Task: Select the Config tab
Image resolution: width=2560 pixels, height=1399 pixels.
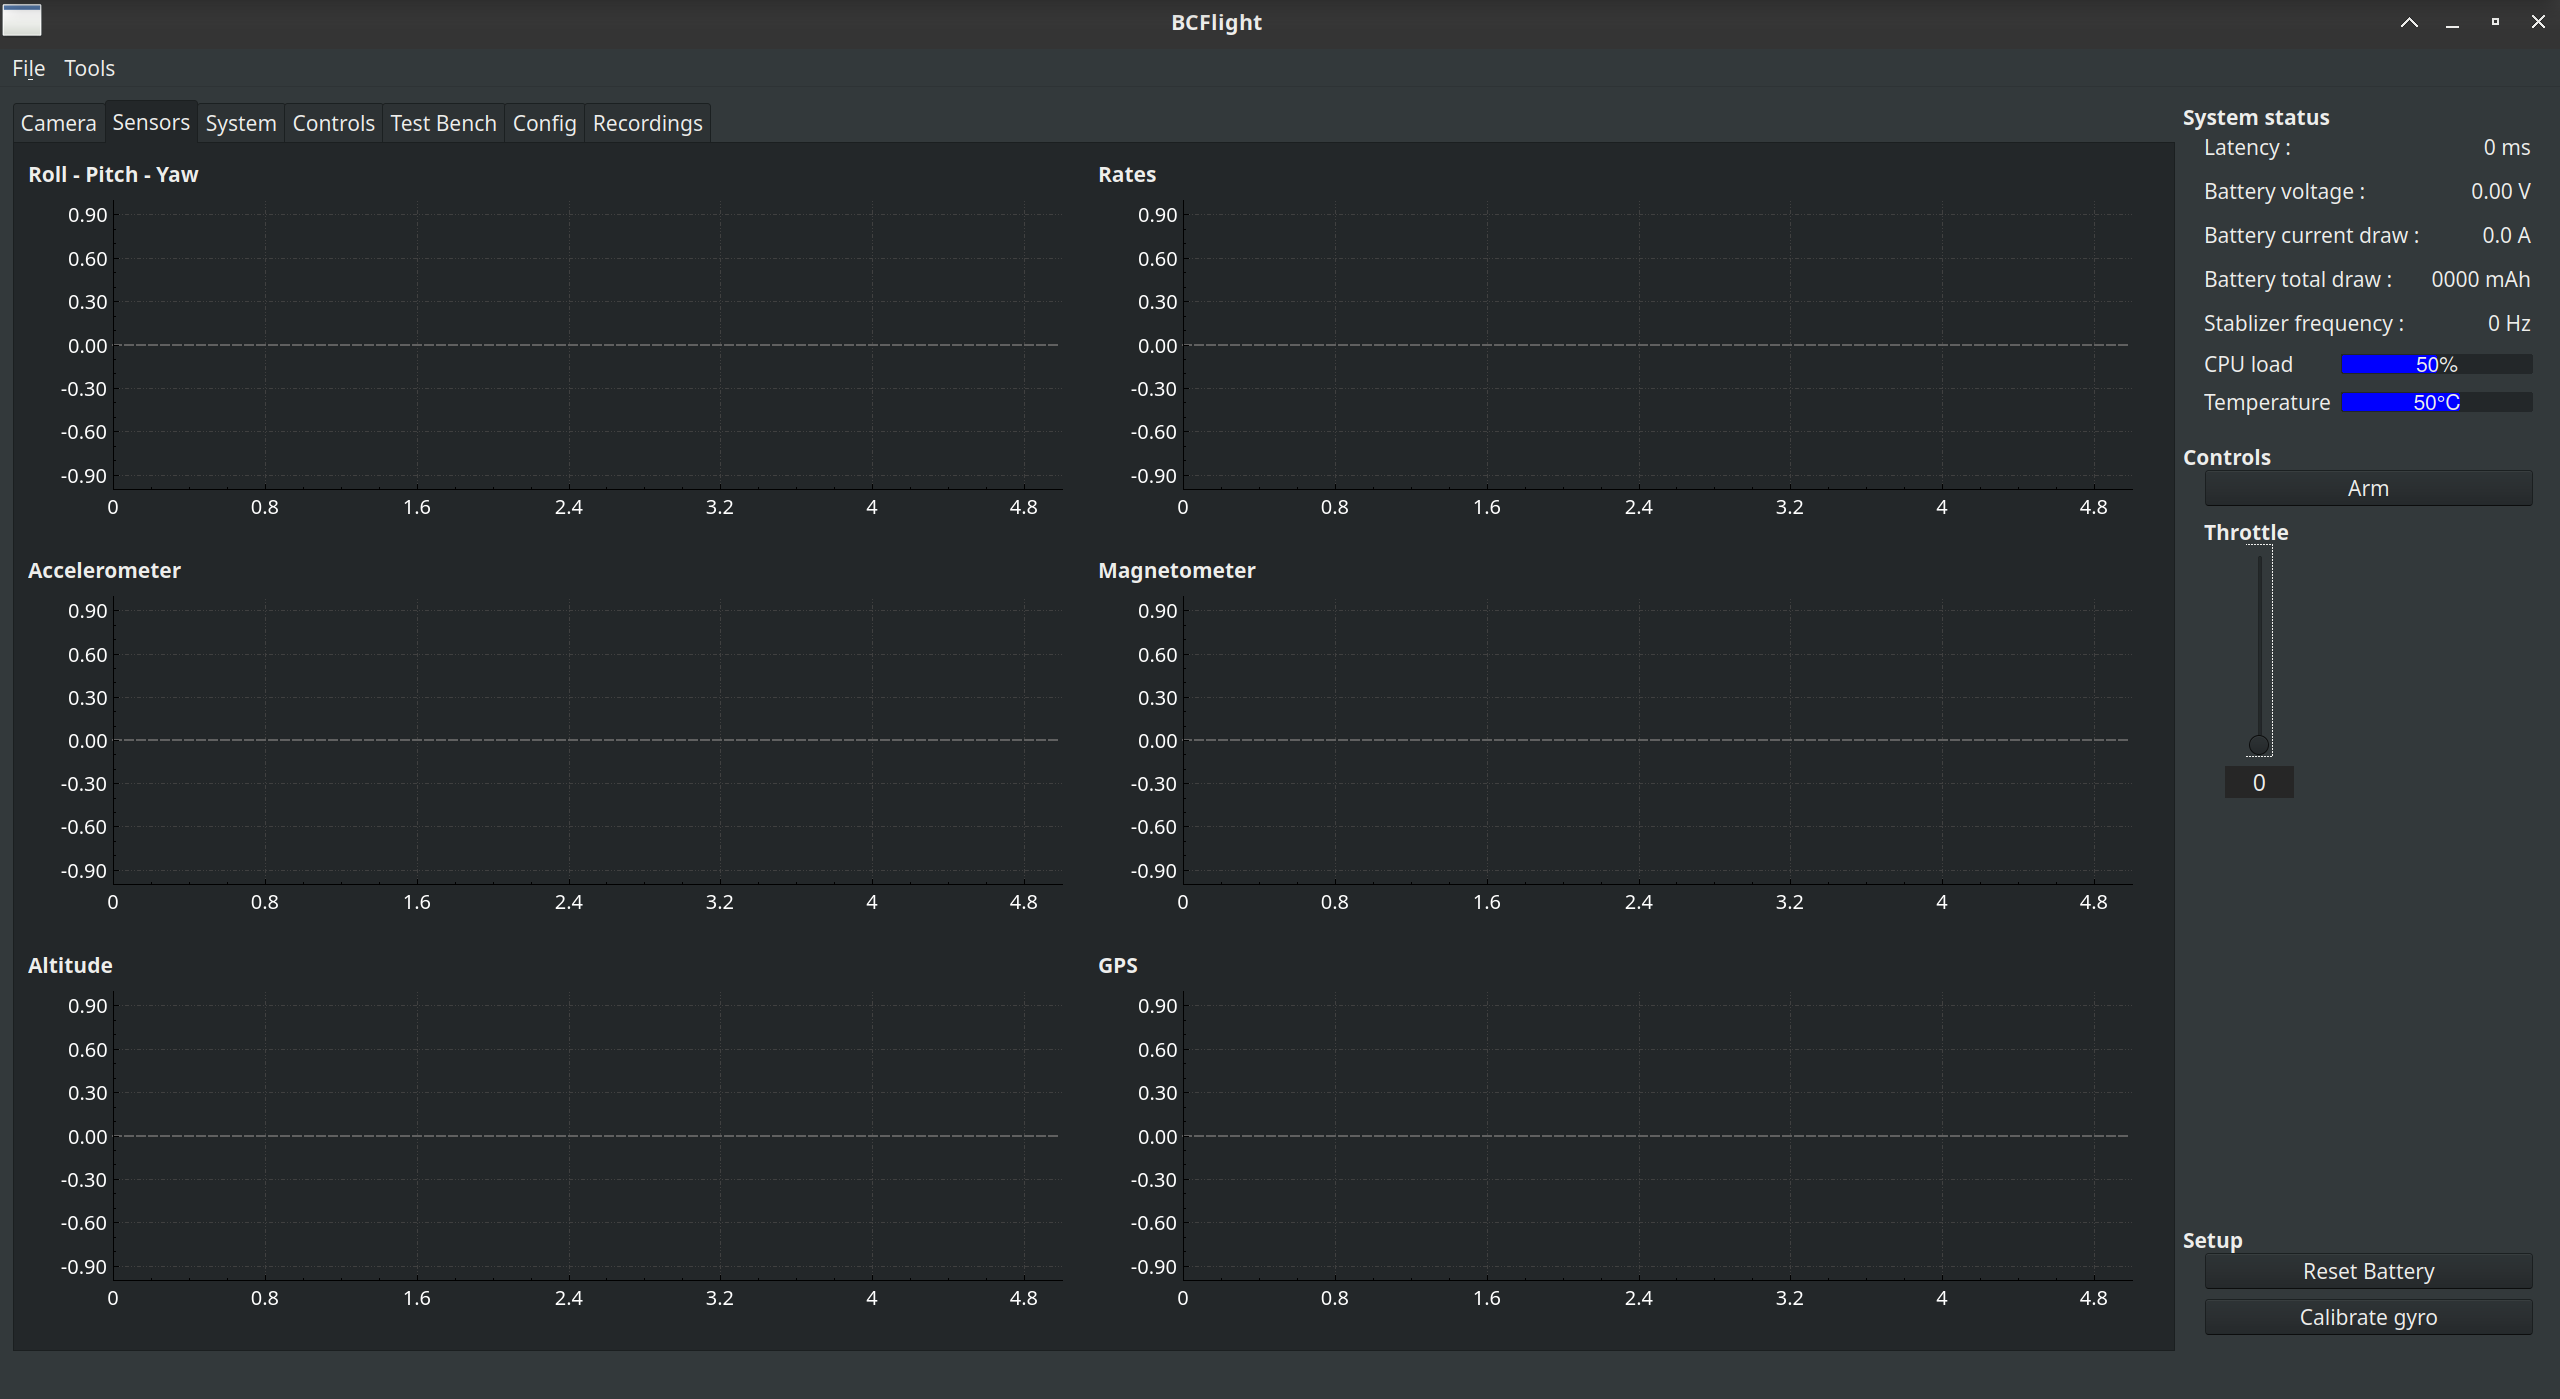Action: tap(544, 123)
